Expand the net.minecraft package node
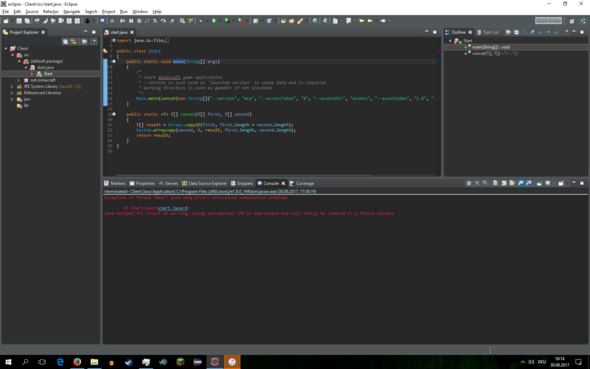The width and height of the screenshot is (590, 369). tap(18, 80)
